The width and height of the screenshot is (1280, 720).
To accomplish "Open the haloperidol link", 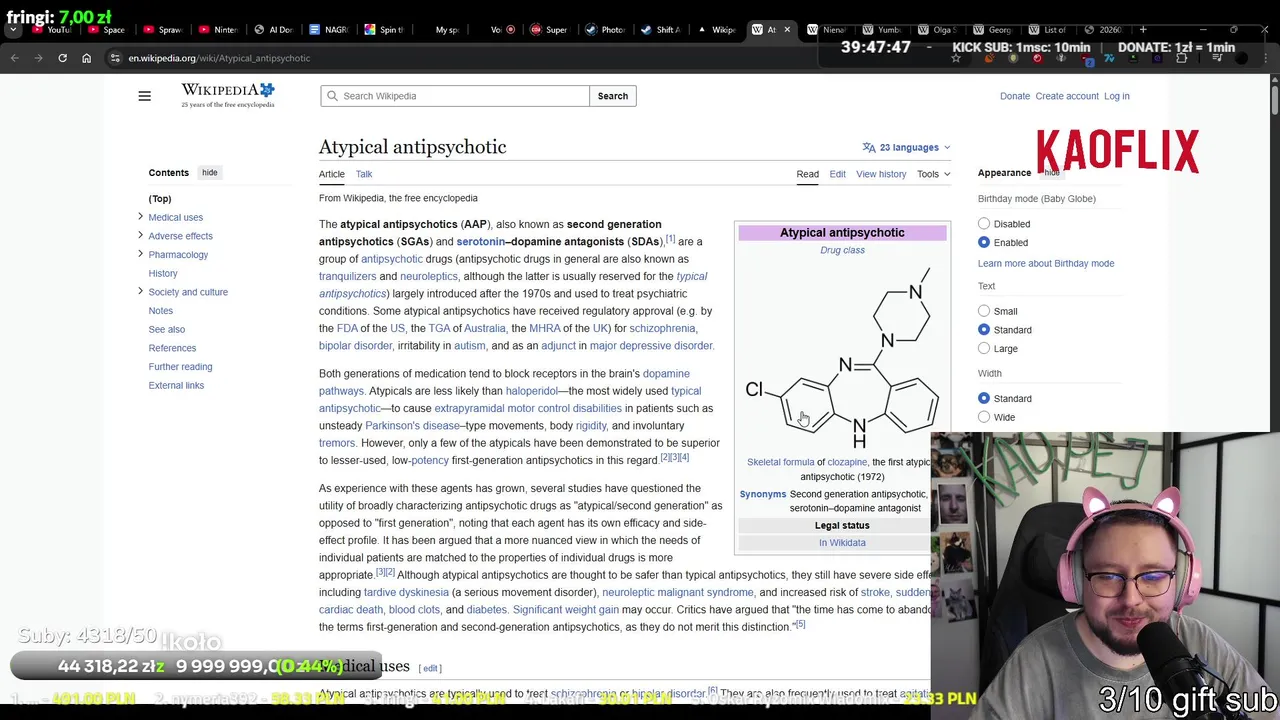I will coord(531,391).
